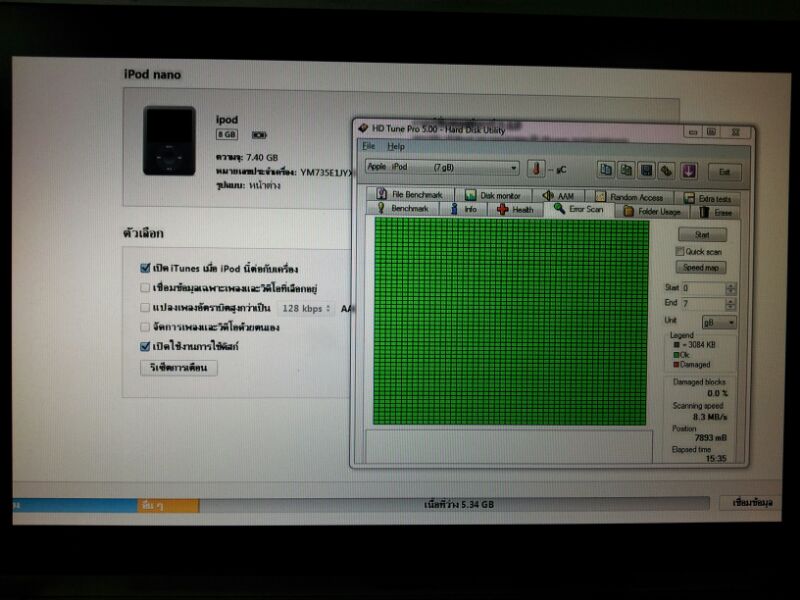This screenshot has height=600, width=800.
Task: Click the copy screenshot toolbar icon
Action: pos(626,170)
